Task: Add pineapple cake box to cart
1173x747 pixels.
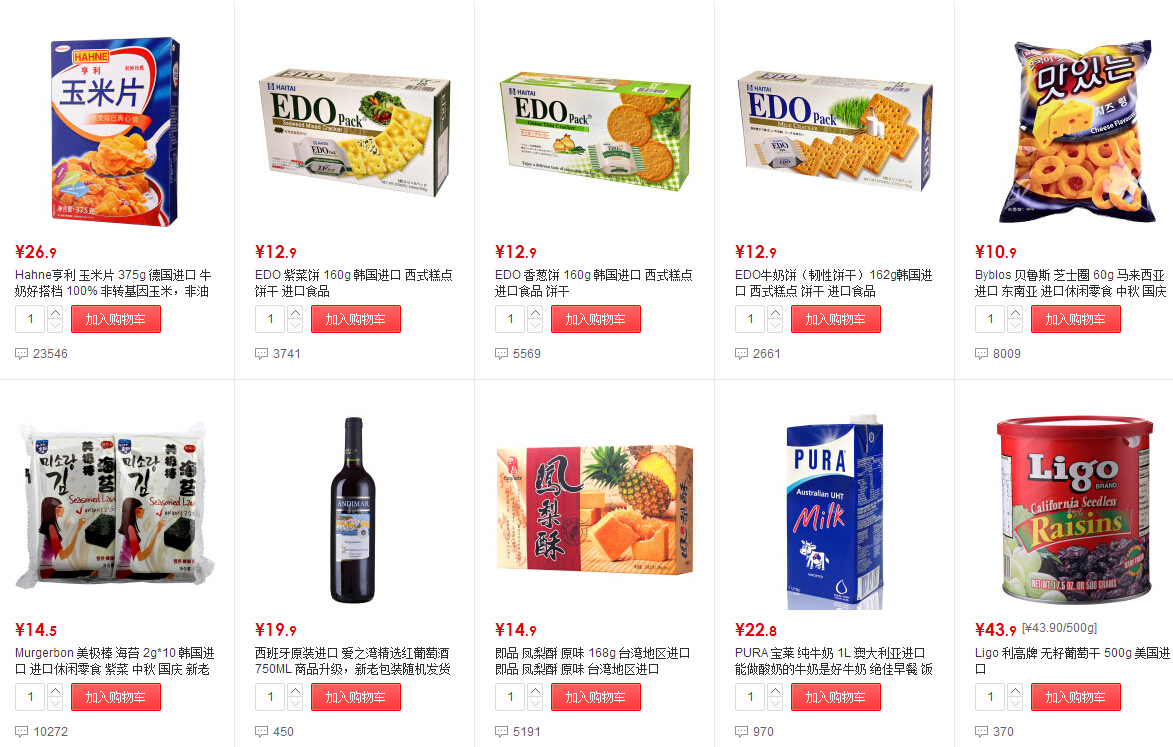Action: pyautogui.click(x=596, y=697)
